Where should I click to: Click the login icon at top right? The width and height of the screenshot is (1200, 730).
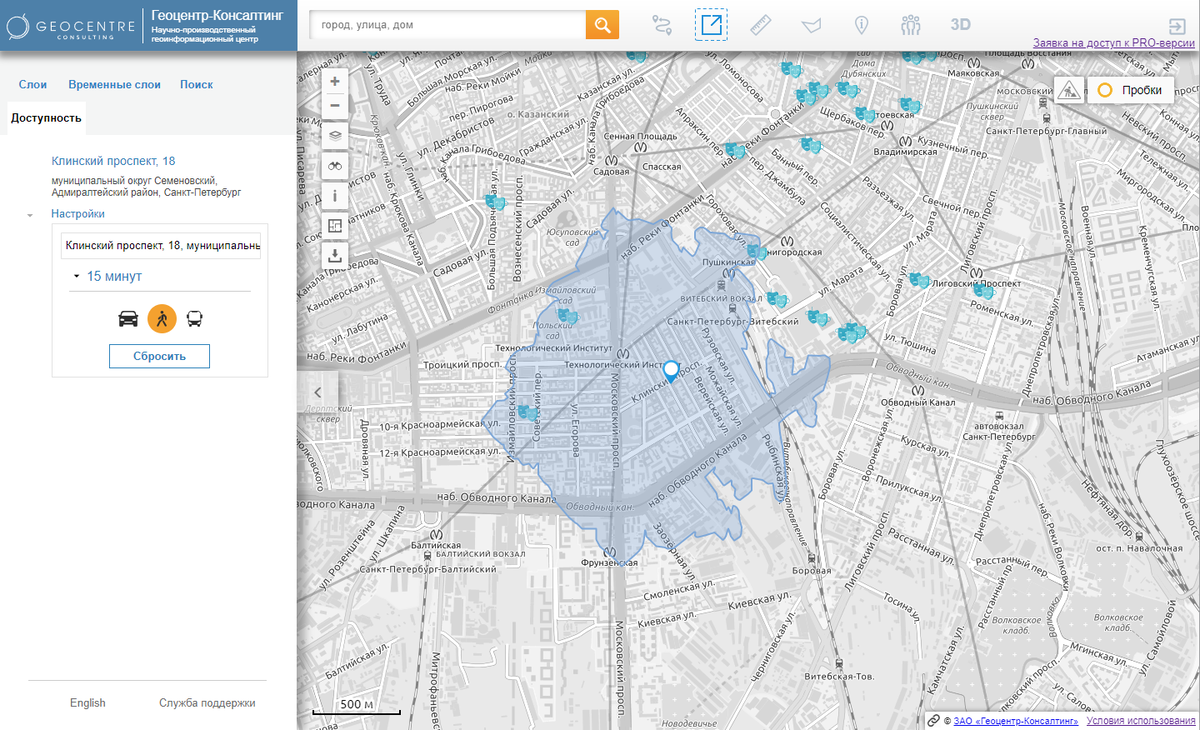[1176, 25]
